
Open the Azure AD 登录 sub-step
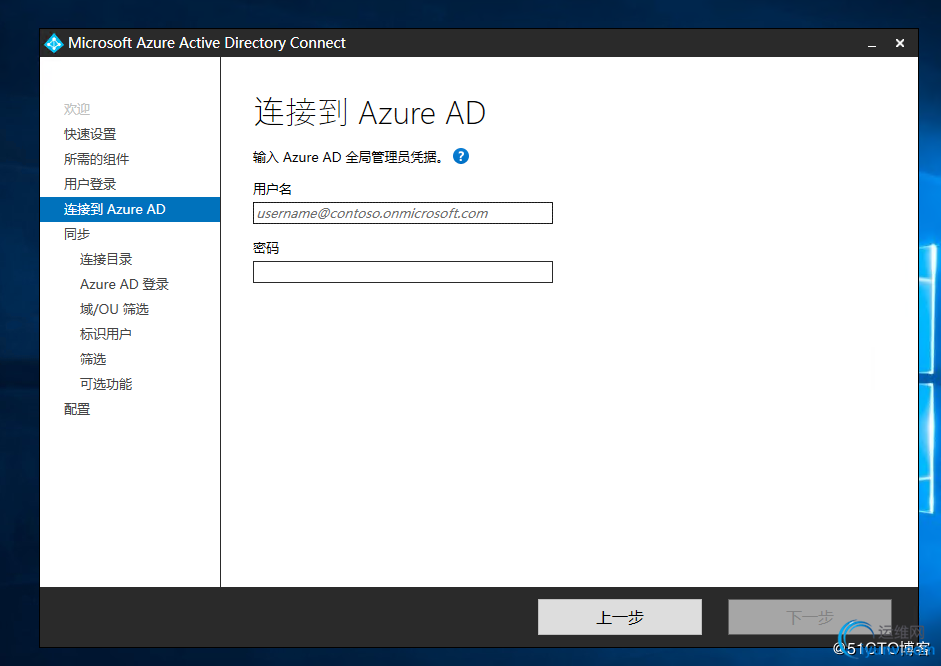pos(124,284)
